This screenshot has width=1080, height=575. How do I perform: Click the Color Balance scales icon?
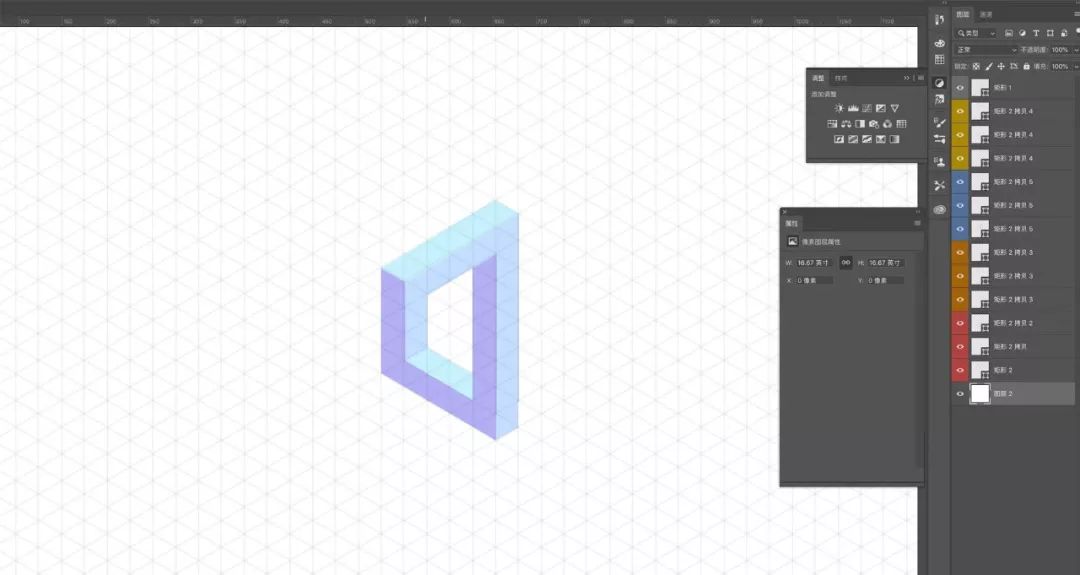(846, 124)
